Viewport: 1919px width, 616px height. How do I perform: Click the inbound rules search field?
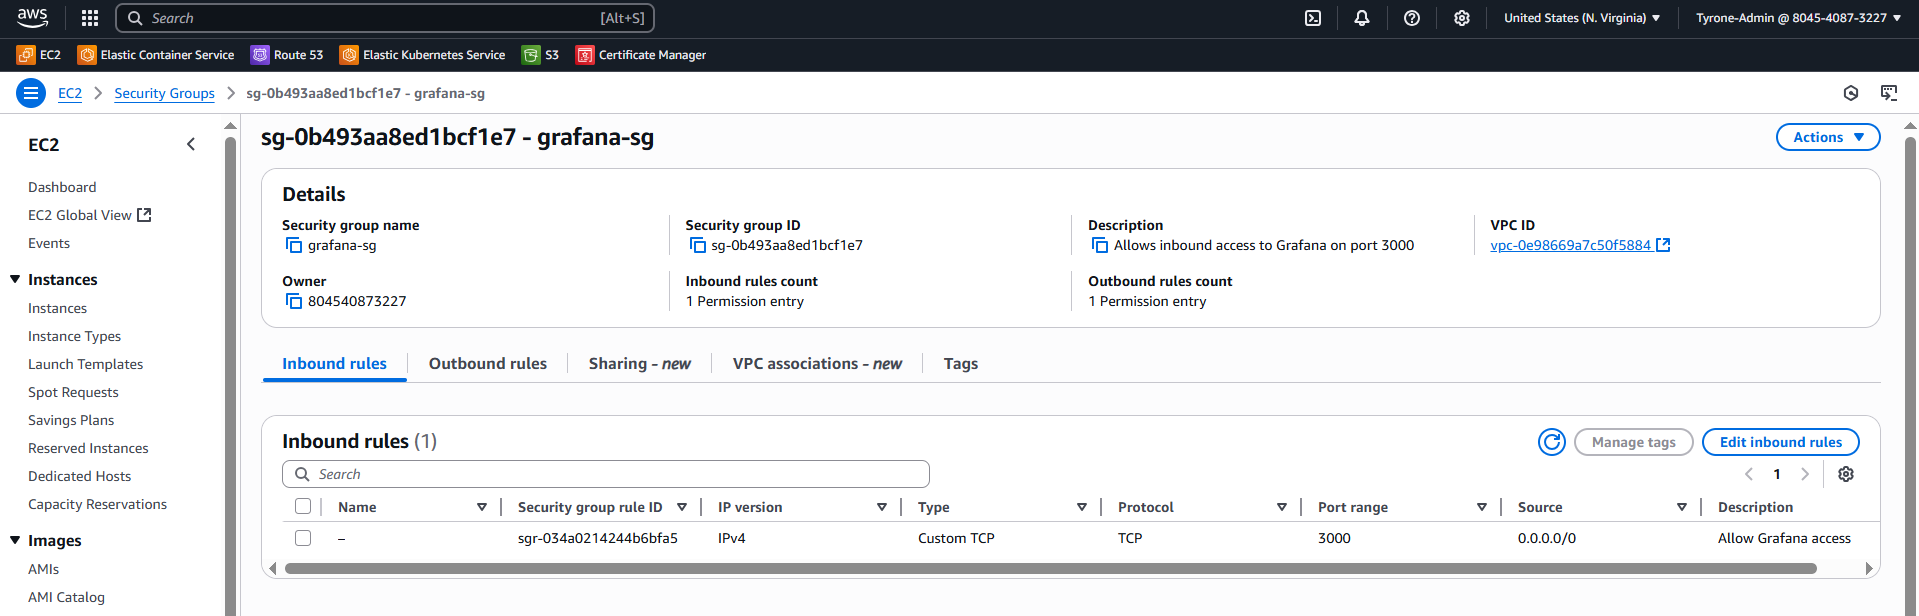coord(606,474)
